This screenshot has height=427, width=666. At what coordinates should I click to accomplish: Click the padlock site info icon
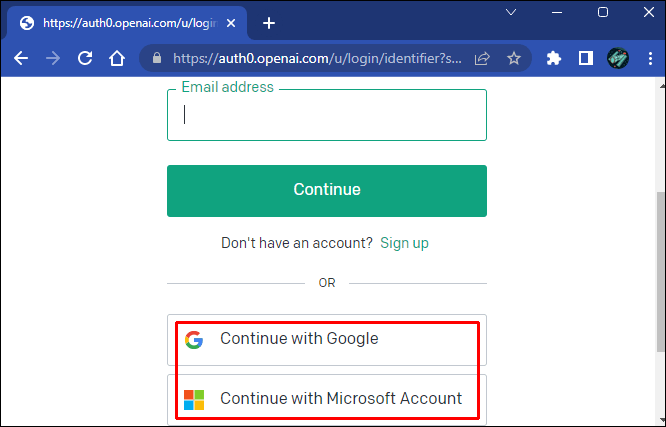(156, 59)
